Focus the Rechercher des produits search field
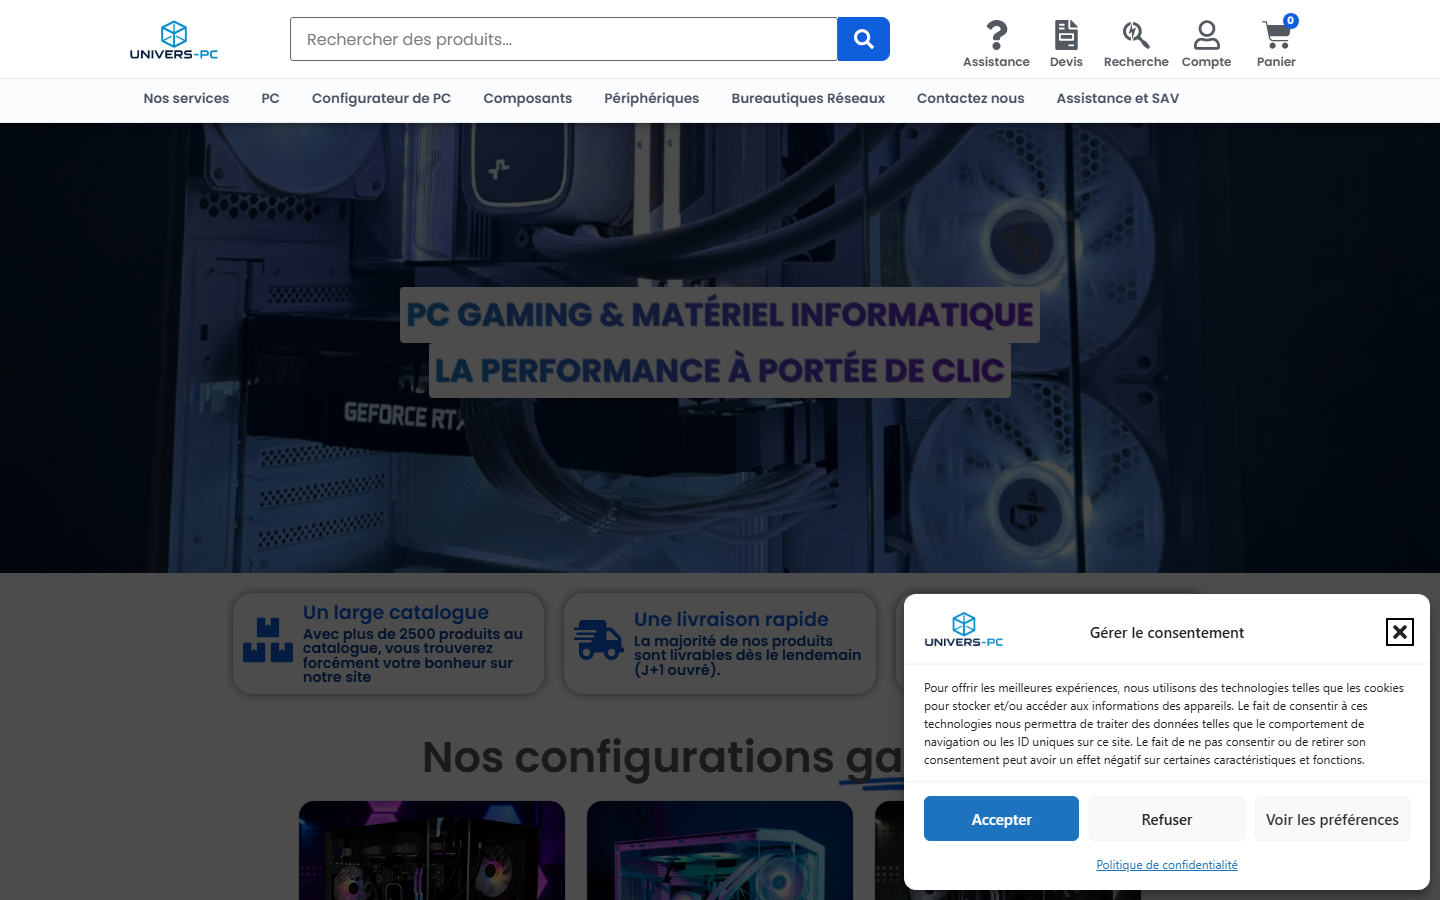1440x900 pixels. [x=564, y=39]
